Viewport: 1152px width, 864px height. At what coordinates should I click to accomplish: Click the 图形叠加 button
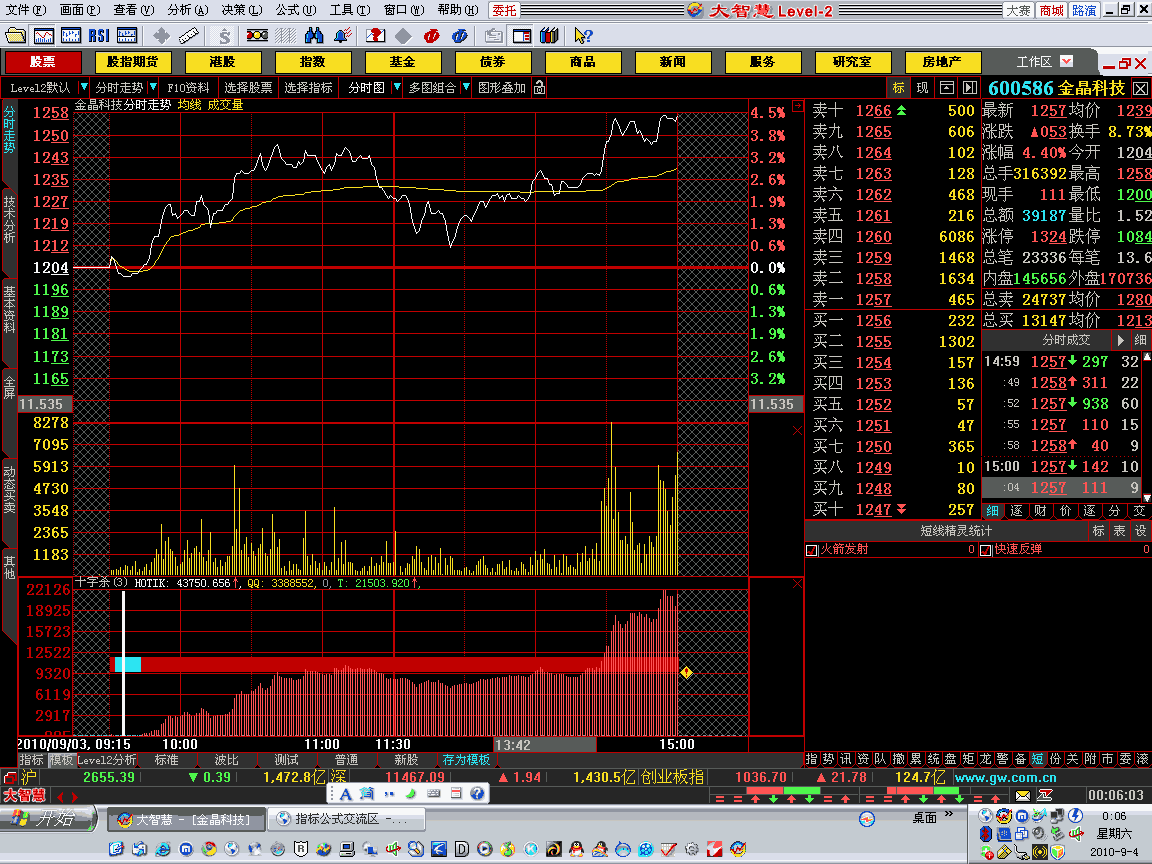pyautogui.click(x=502, y=87)
